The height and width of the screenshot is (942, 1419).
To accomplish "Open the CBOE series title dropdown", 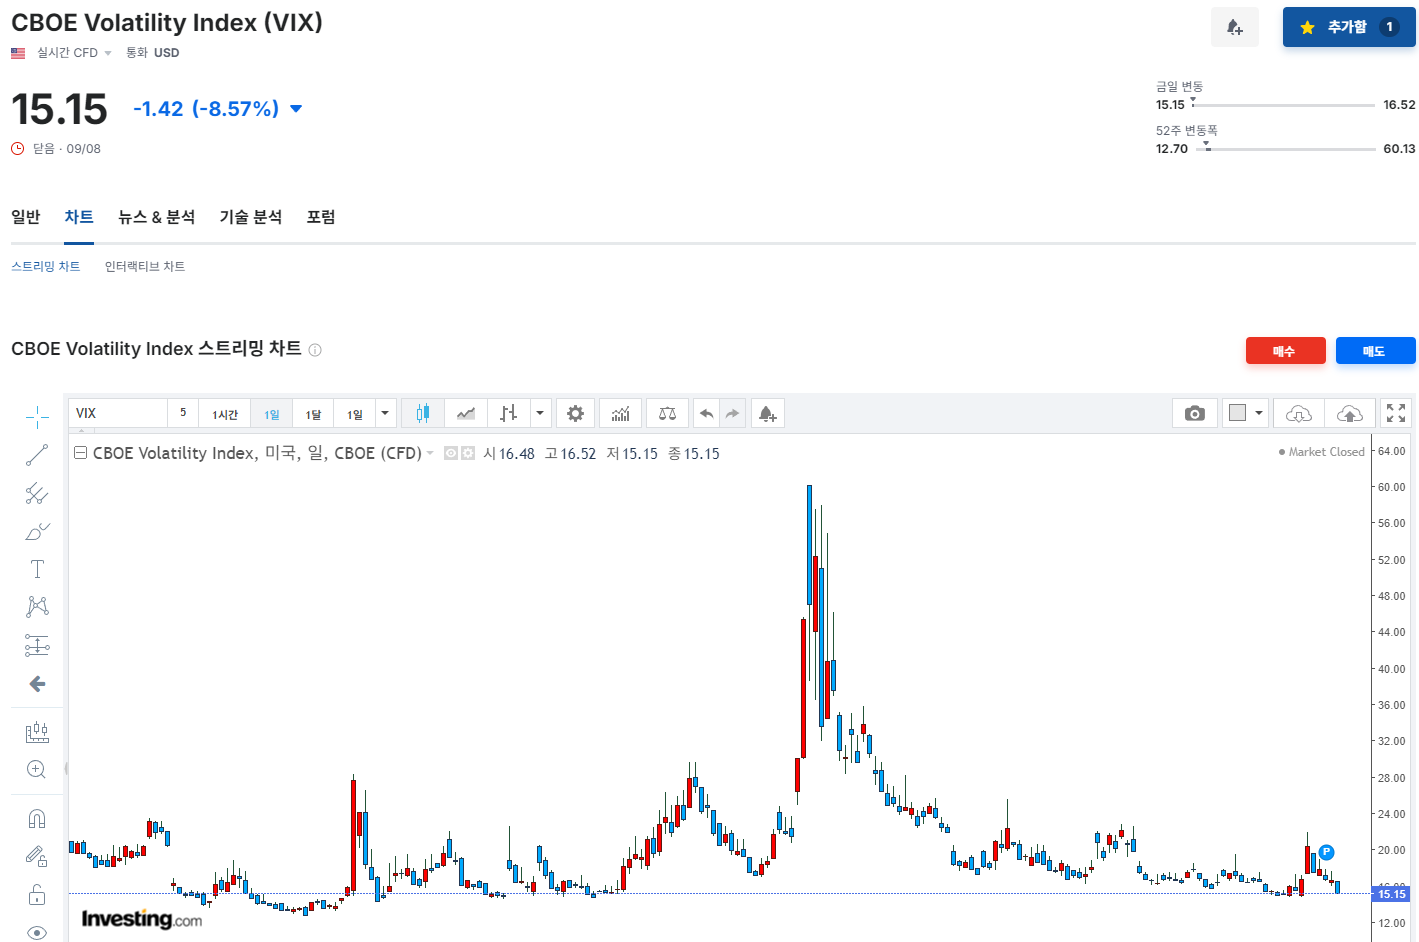I will 430,453.
